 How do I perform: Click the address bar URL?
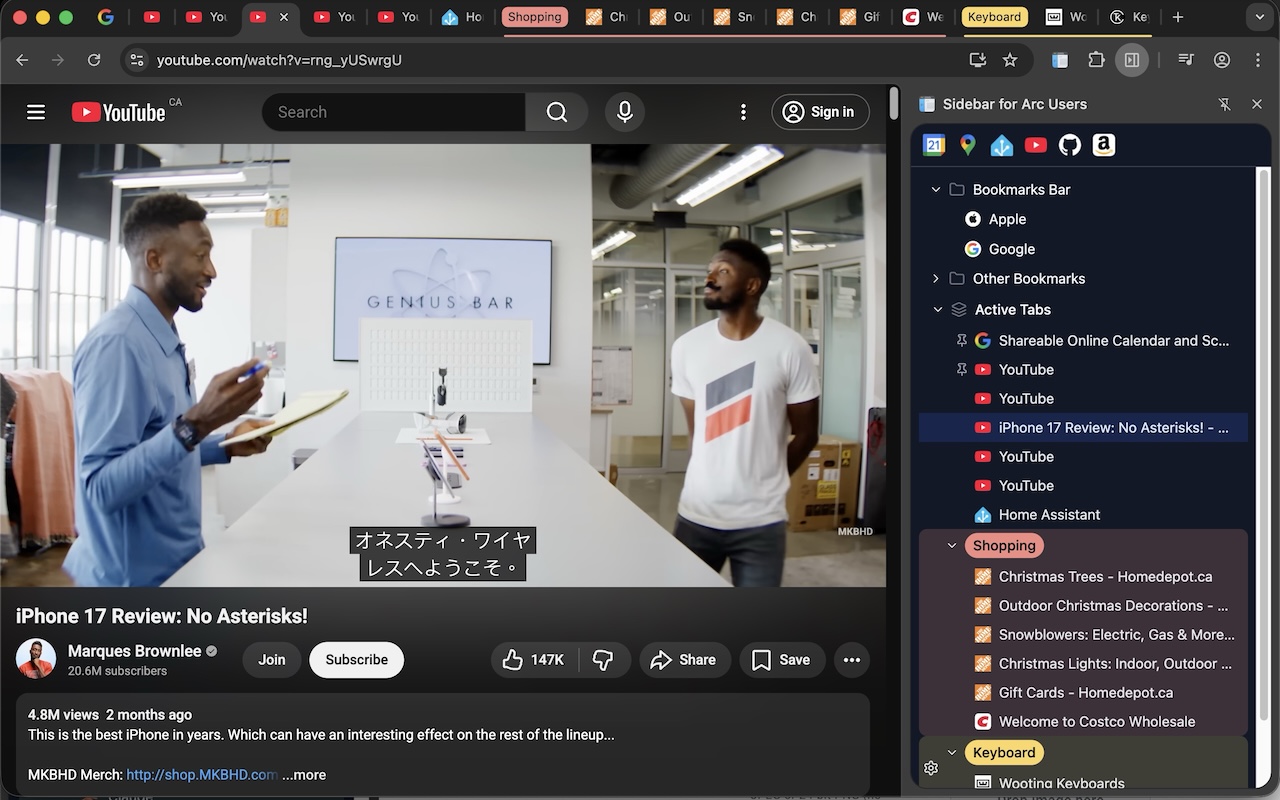pos(280,60)
